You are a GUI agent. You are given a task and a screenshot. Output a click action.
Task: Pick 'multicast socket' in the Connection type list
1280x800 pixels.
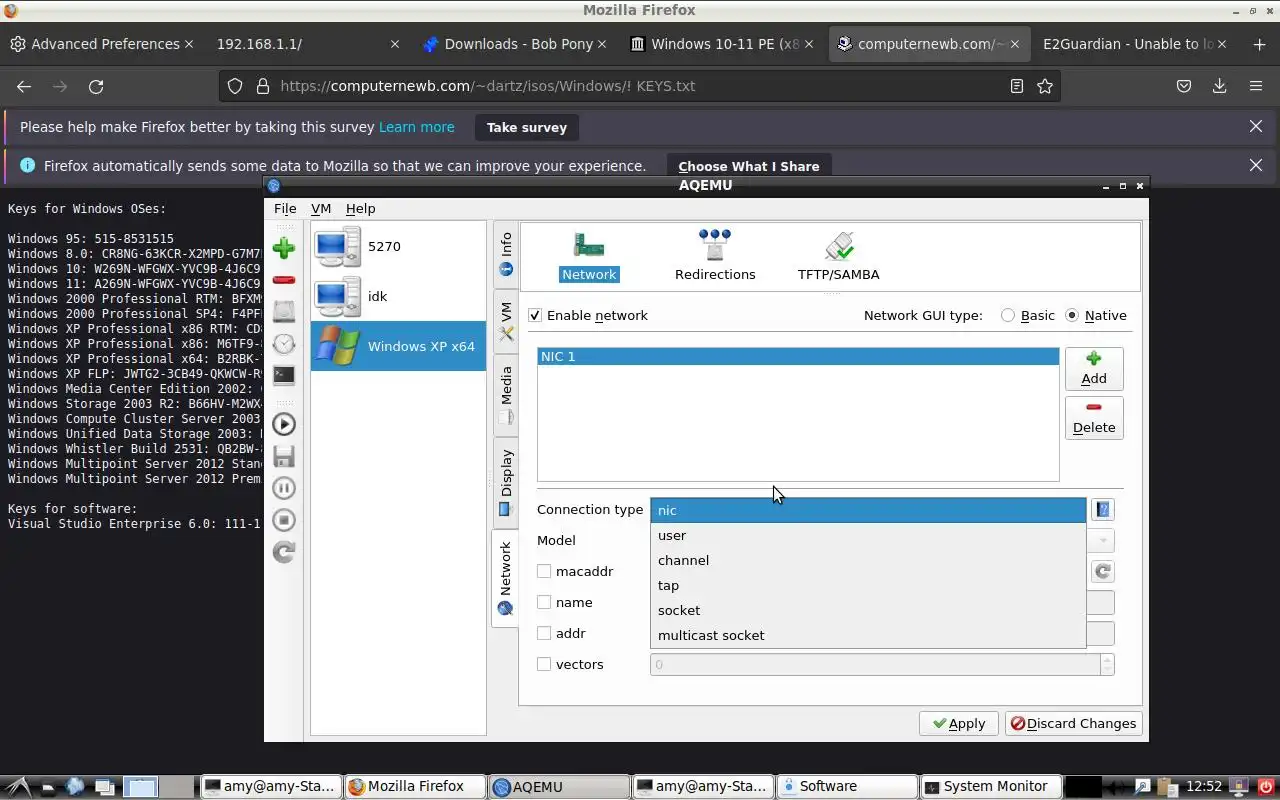tap(868, 635)
